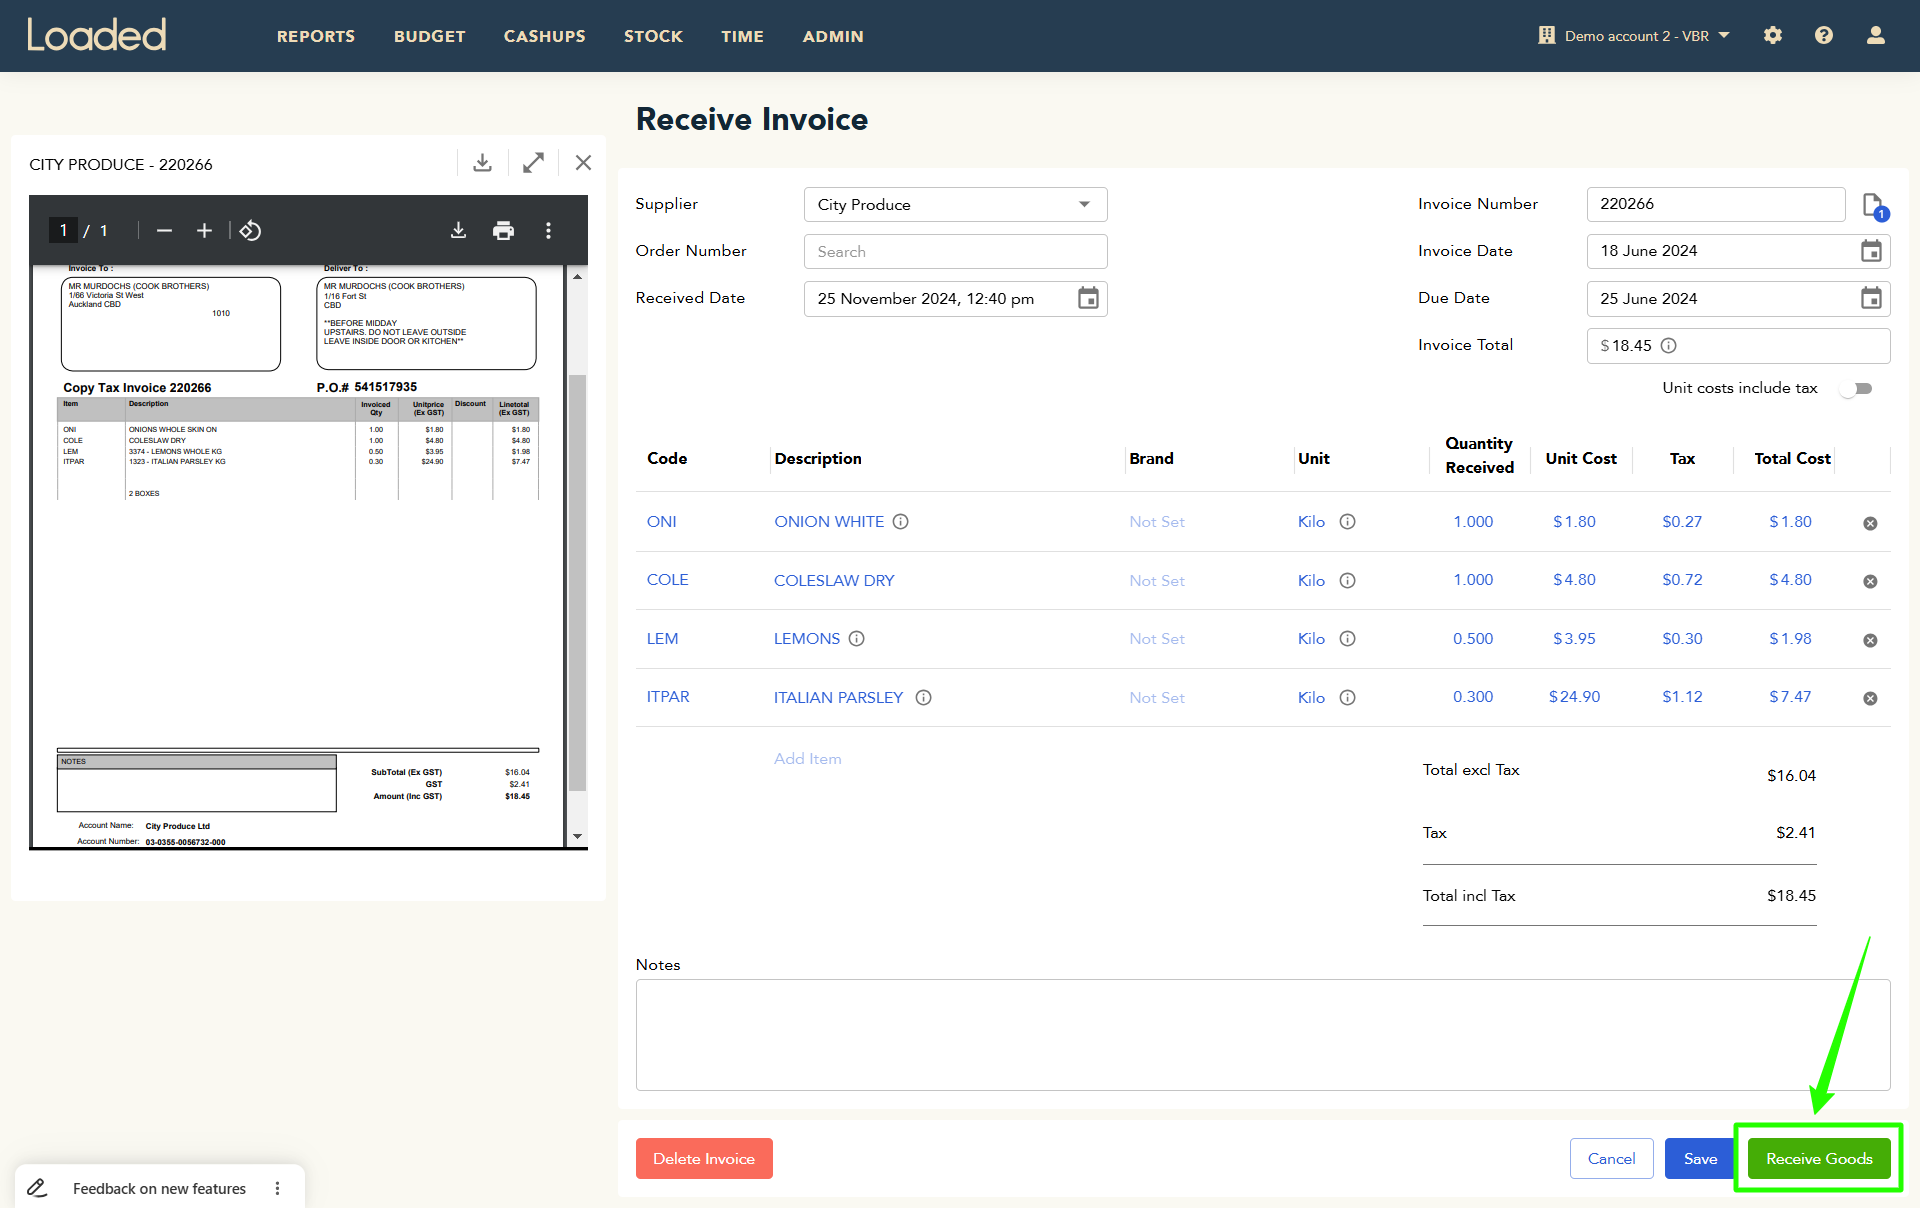Show unit info for ITPAR Kilo
This screenshot has width=1920, height=1209.
[1348, 698]
